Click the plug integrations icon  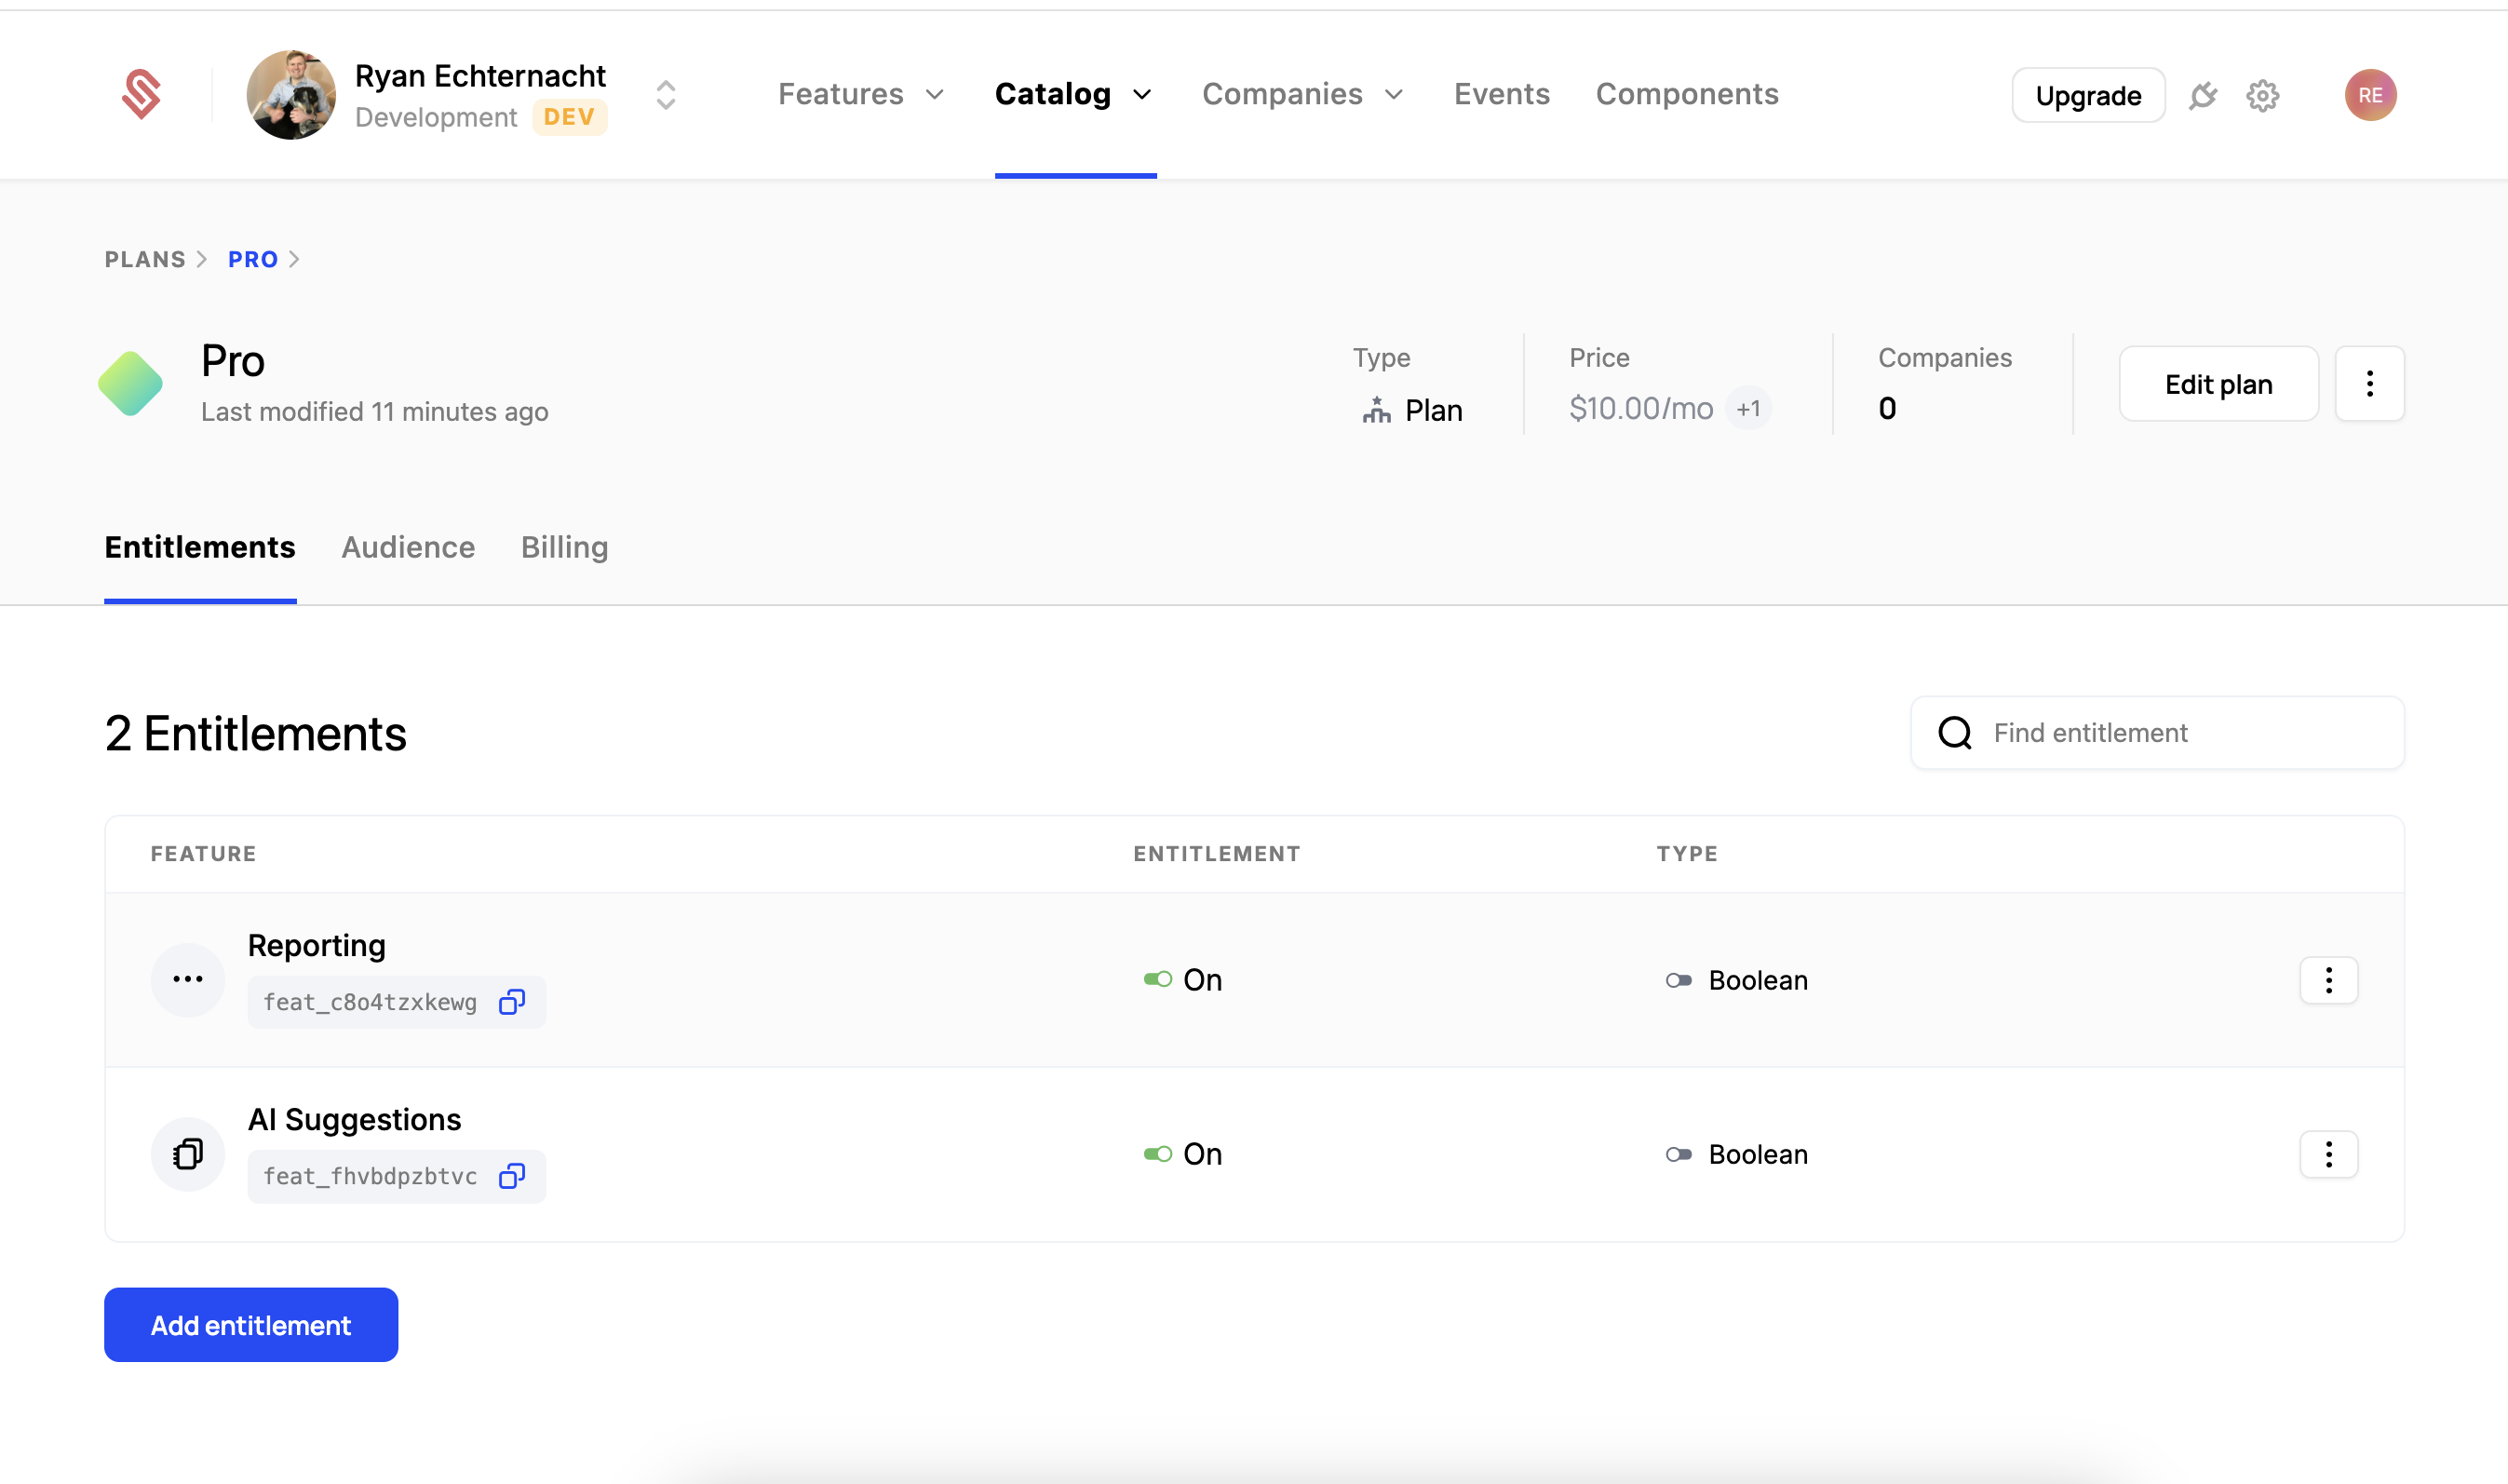tap(2202, 96)
